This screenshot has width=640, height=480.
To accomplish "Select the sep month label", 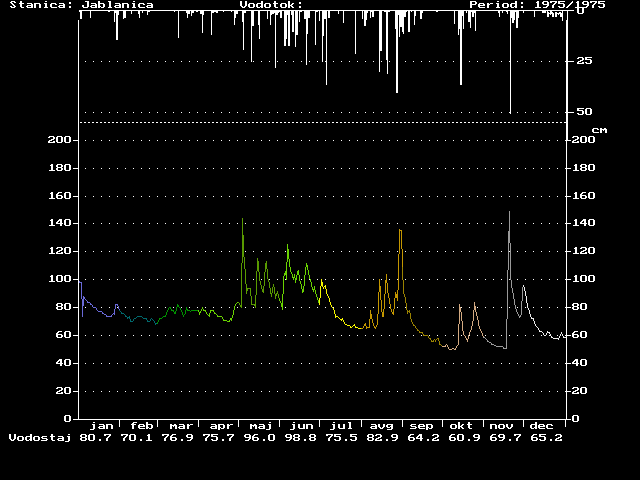I will [421, 426].
